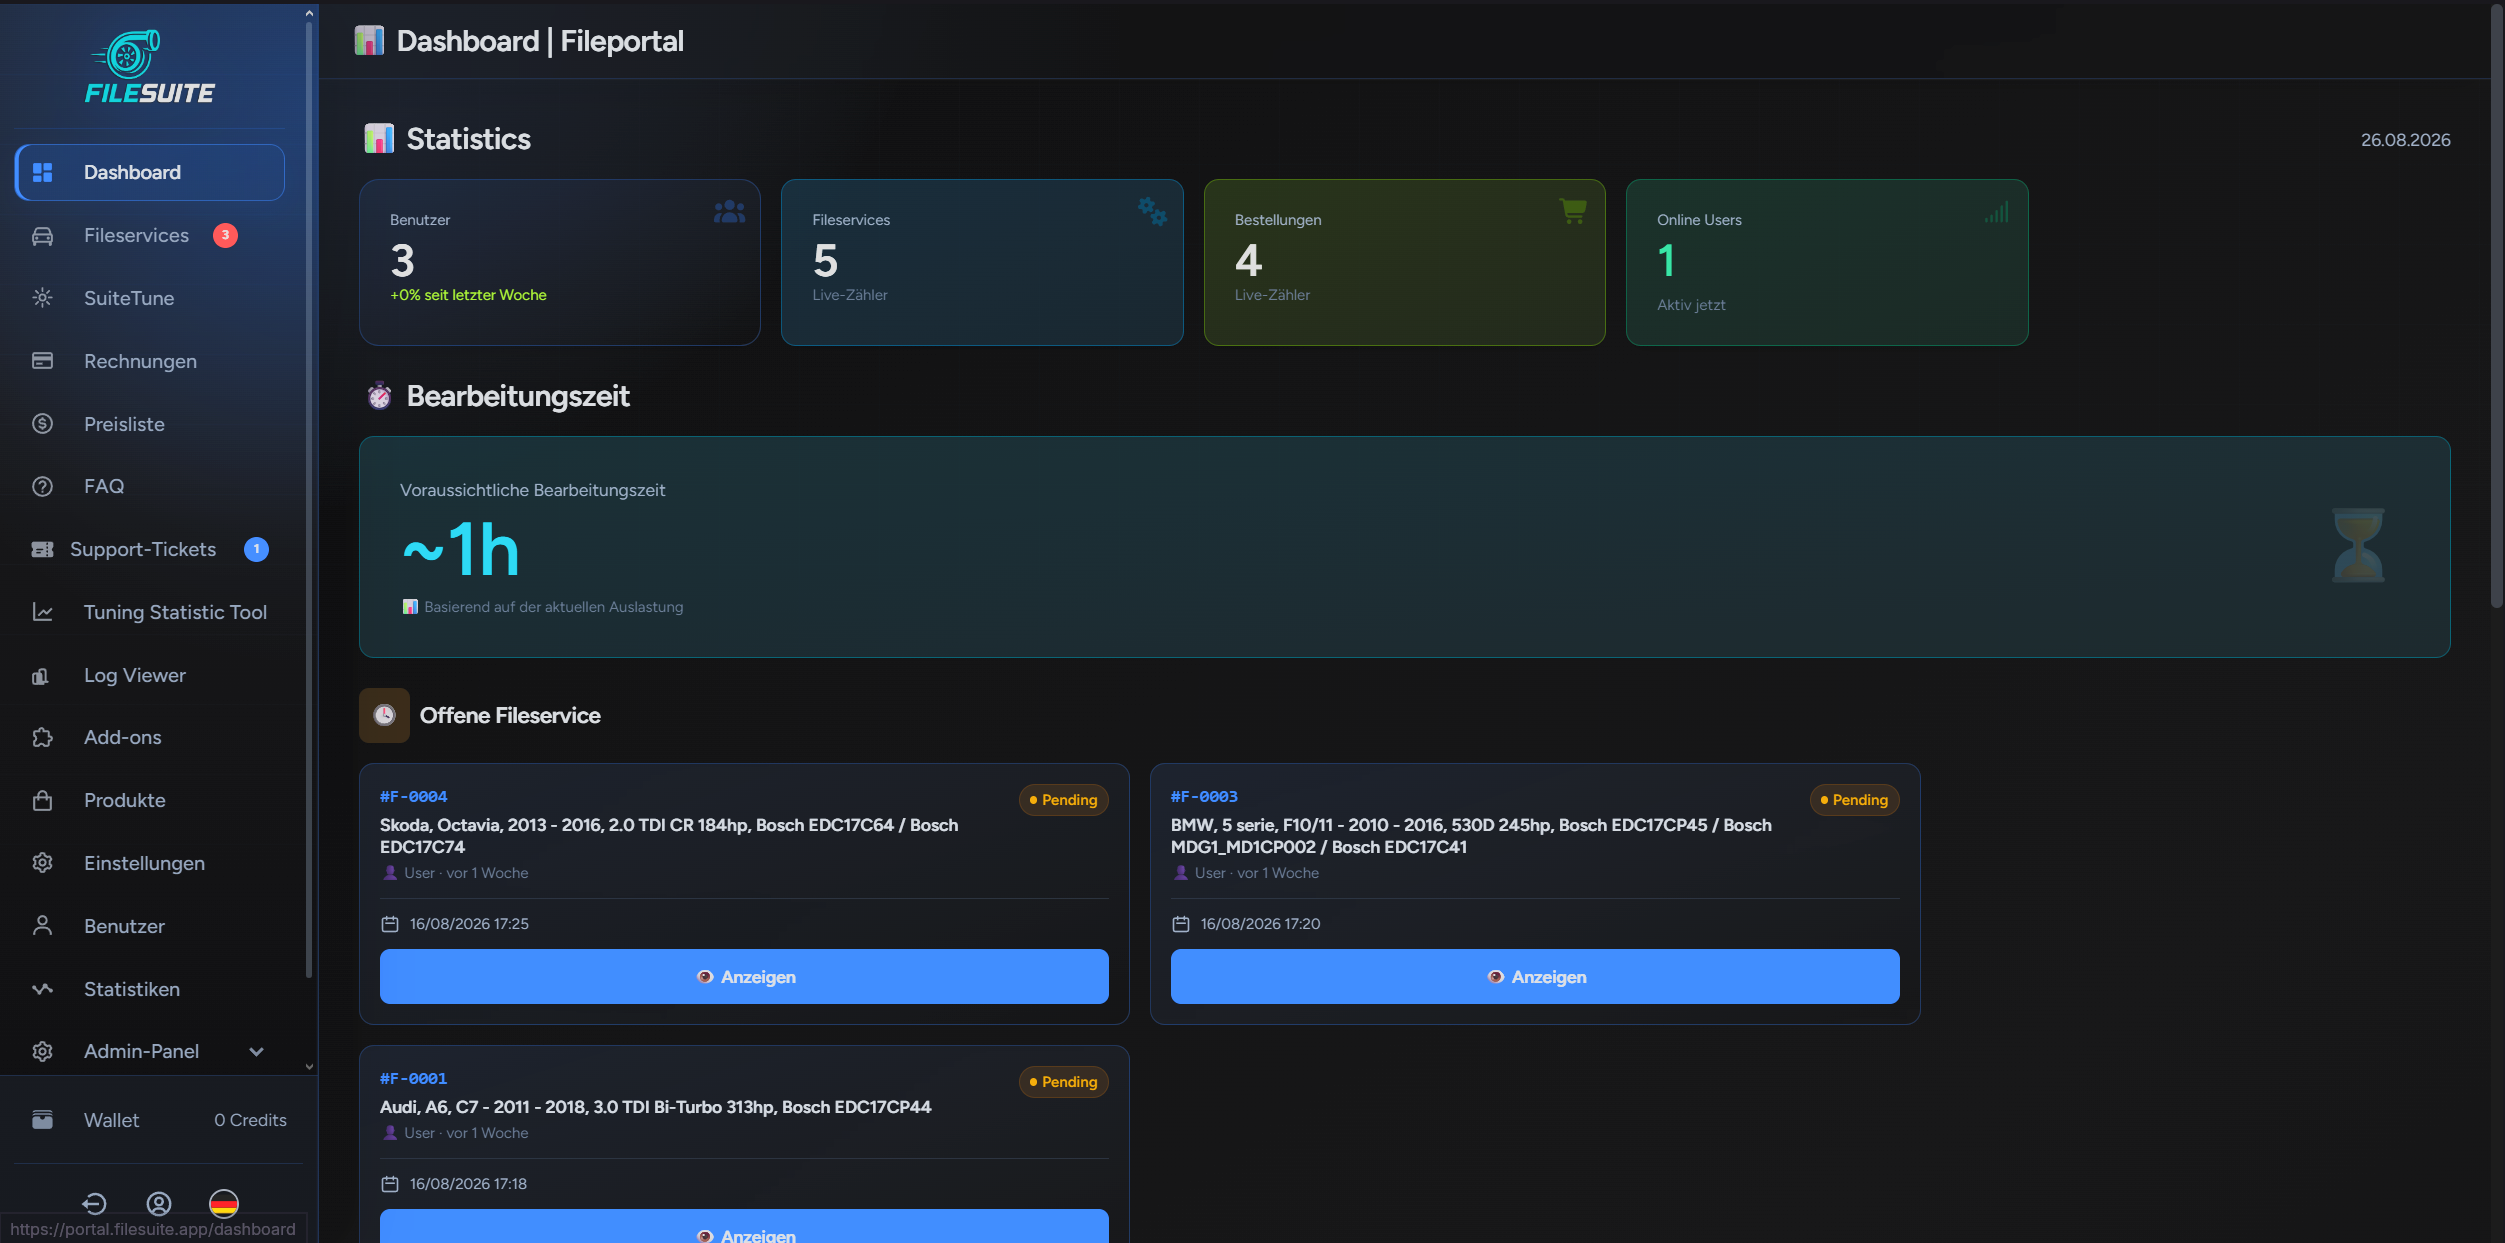Viewport: 2505px width, 1243px height.
Task: Click the Benutzer statistics card
Action: 560,262
